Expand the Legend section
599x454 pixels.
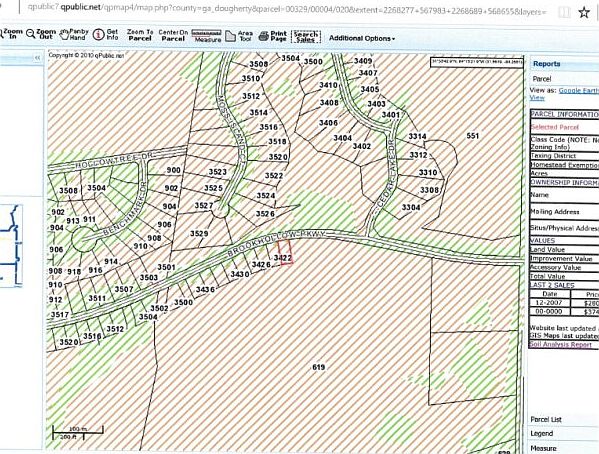click(x=541, y=433)
